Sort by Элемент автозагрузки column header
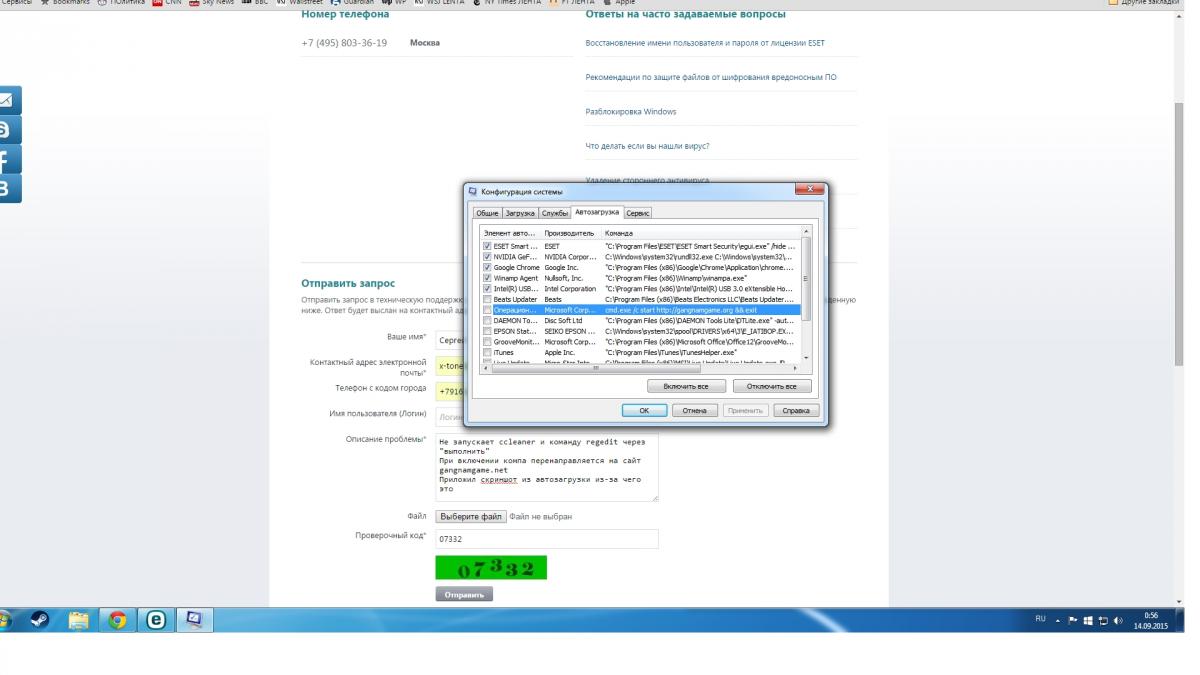Viewport: 1200px width, 675px height. click(511, 233)
